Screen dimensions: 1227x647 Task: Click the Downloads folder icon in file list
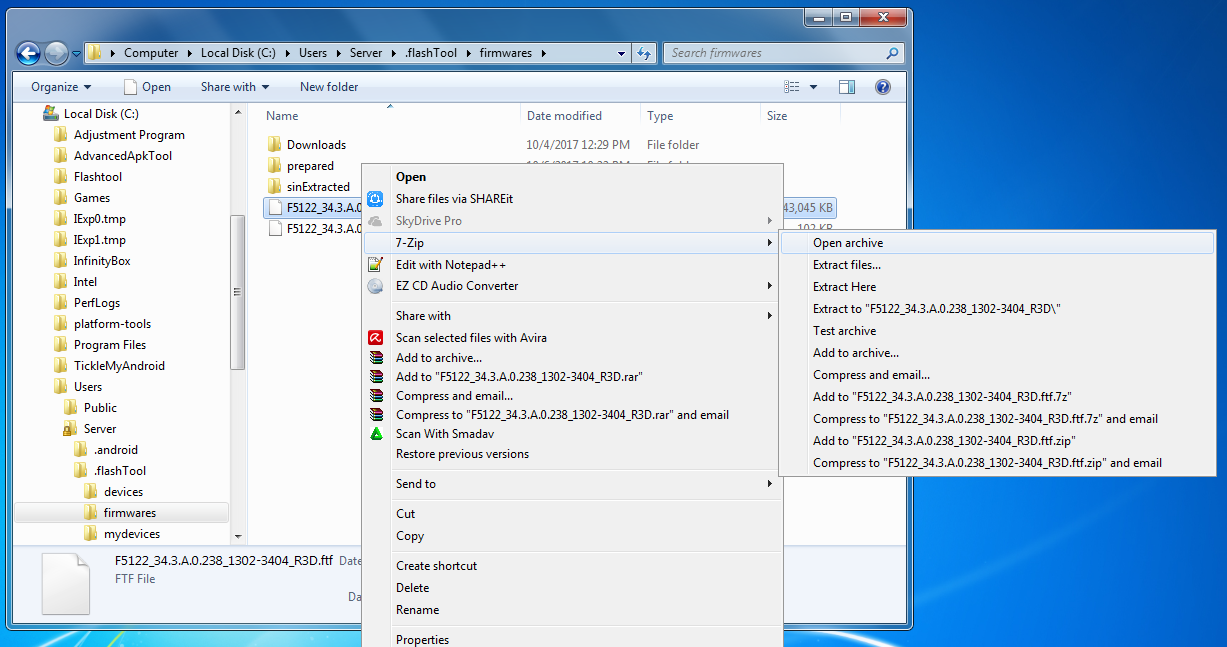click(275, 145)
